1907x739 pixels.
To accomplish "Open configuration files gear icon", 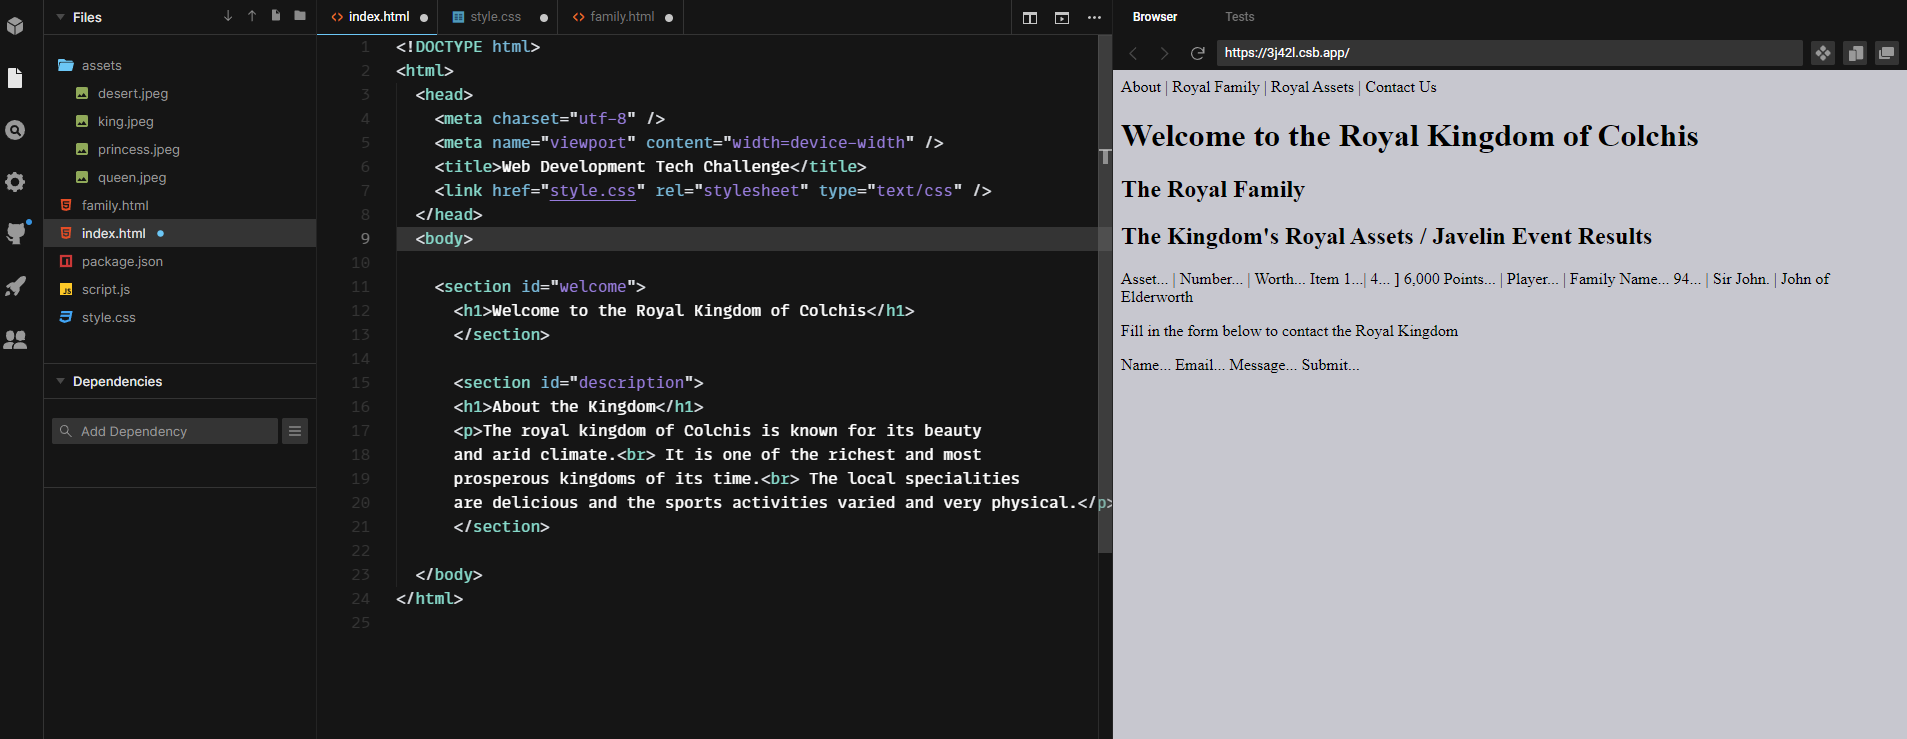I will [15, 182].
